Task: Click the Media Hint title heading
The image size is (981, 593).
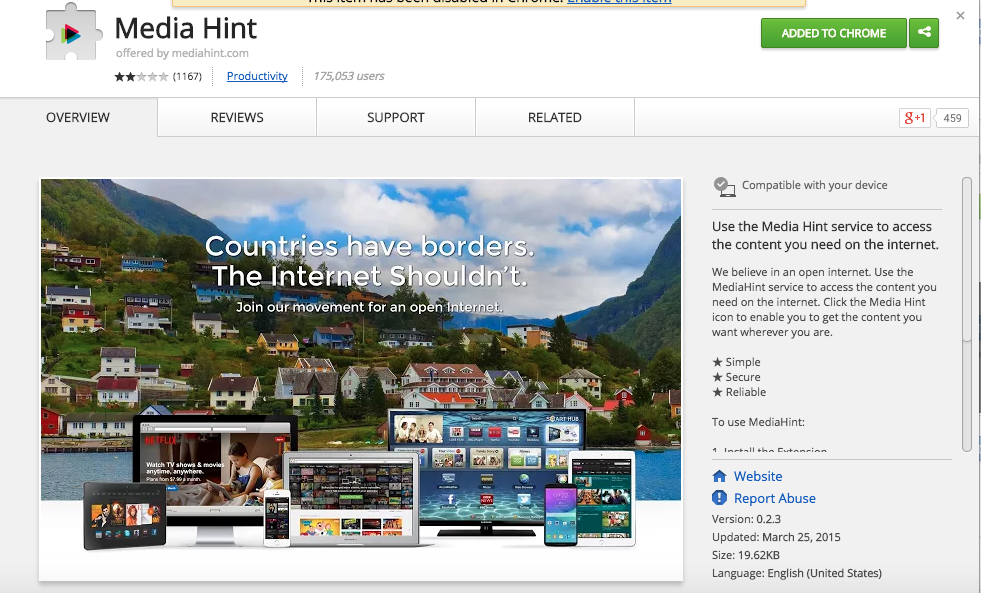Action: coord(186,28)
